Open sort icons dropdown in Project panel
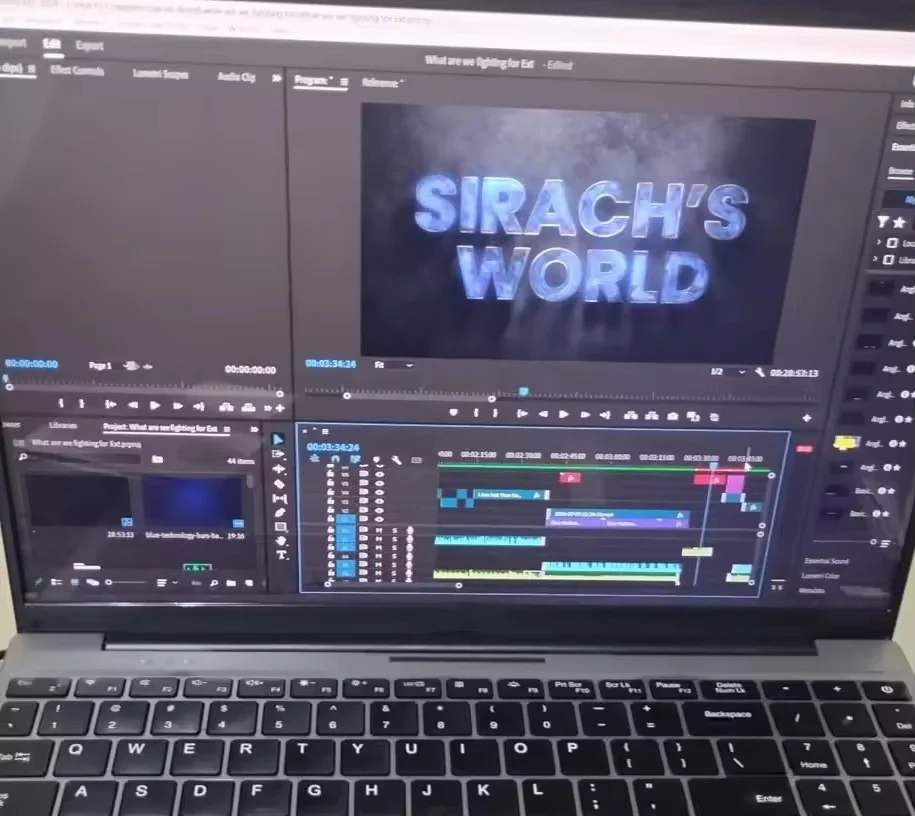 (165, 583)
